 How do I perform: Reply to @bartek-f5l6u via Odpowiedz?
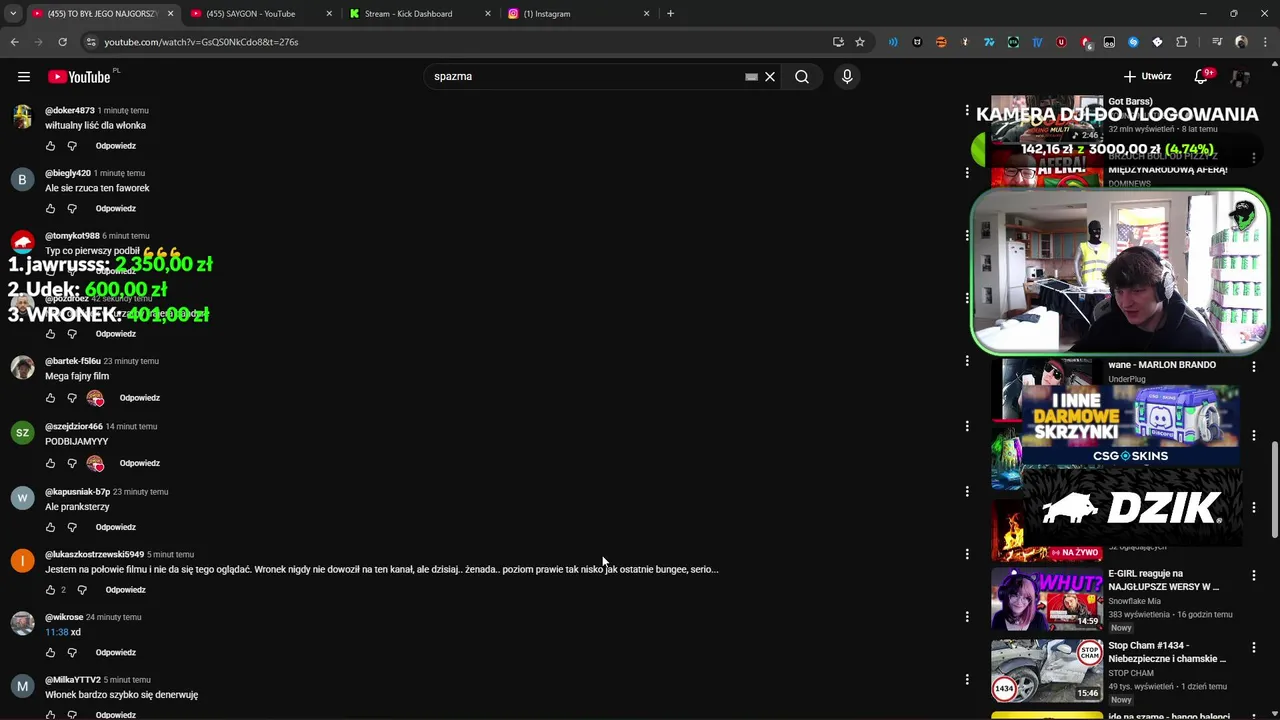tap(140, 398)
